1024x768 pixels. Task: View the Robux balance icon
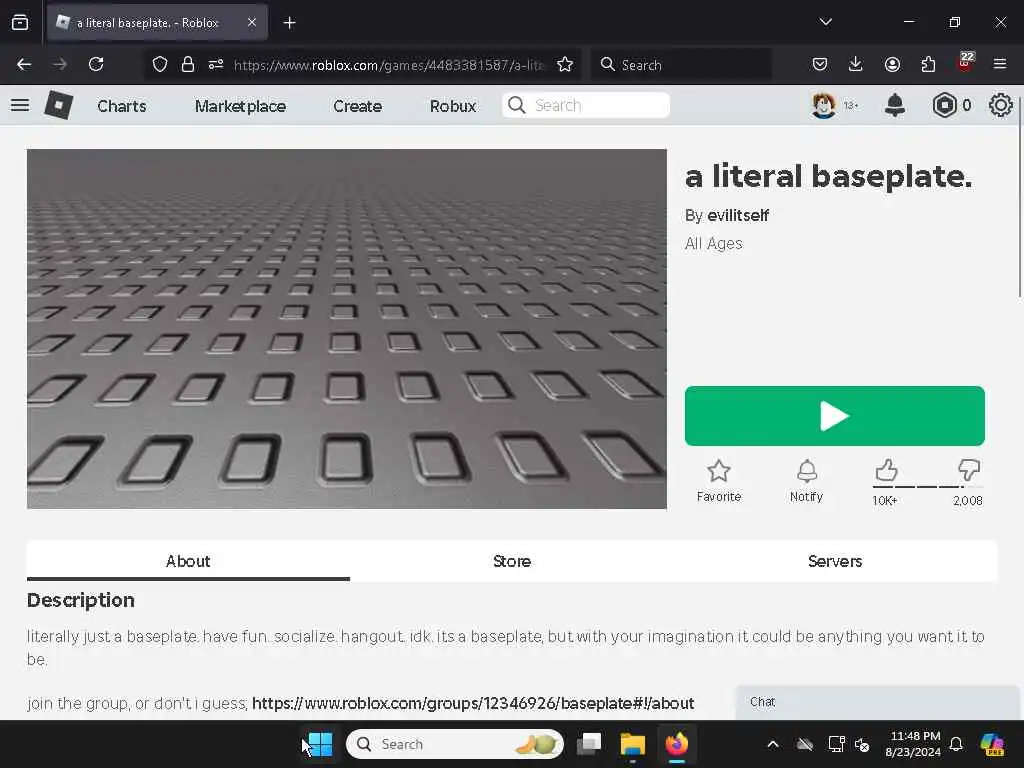click(944, 105)
